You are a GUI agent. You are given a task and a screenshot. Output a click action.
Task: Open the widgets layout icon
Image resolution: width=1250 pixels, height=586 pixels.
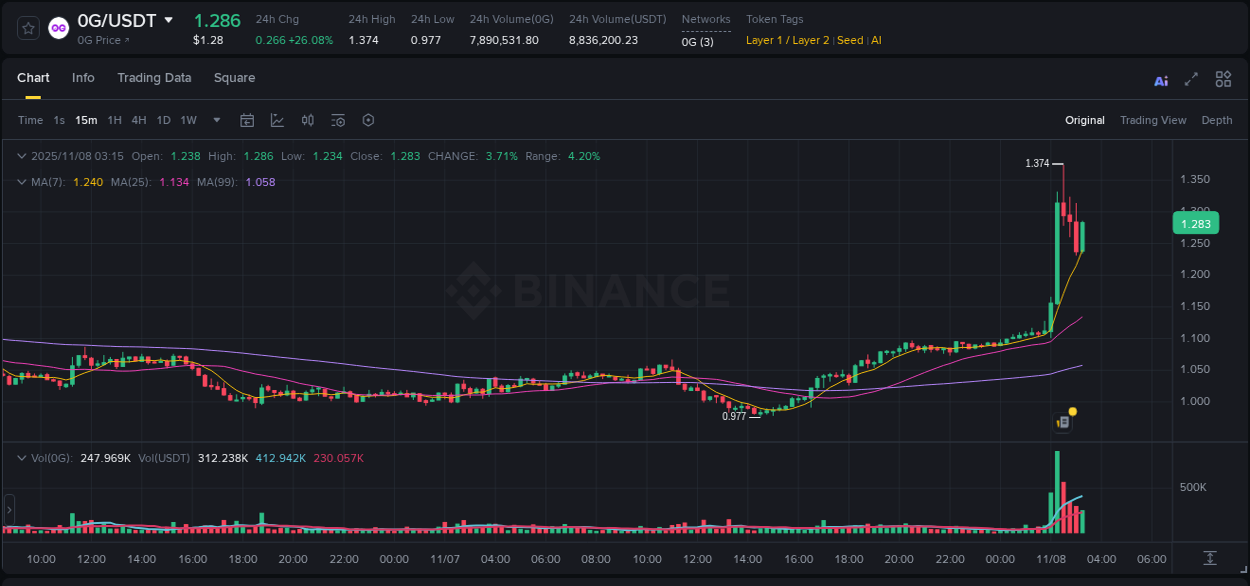(1223, 79)
